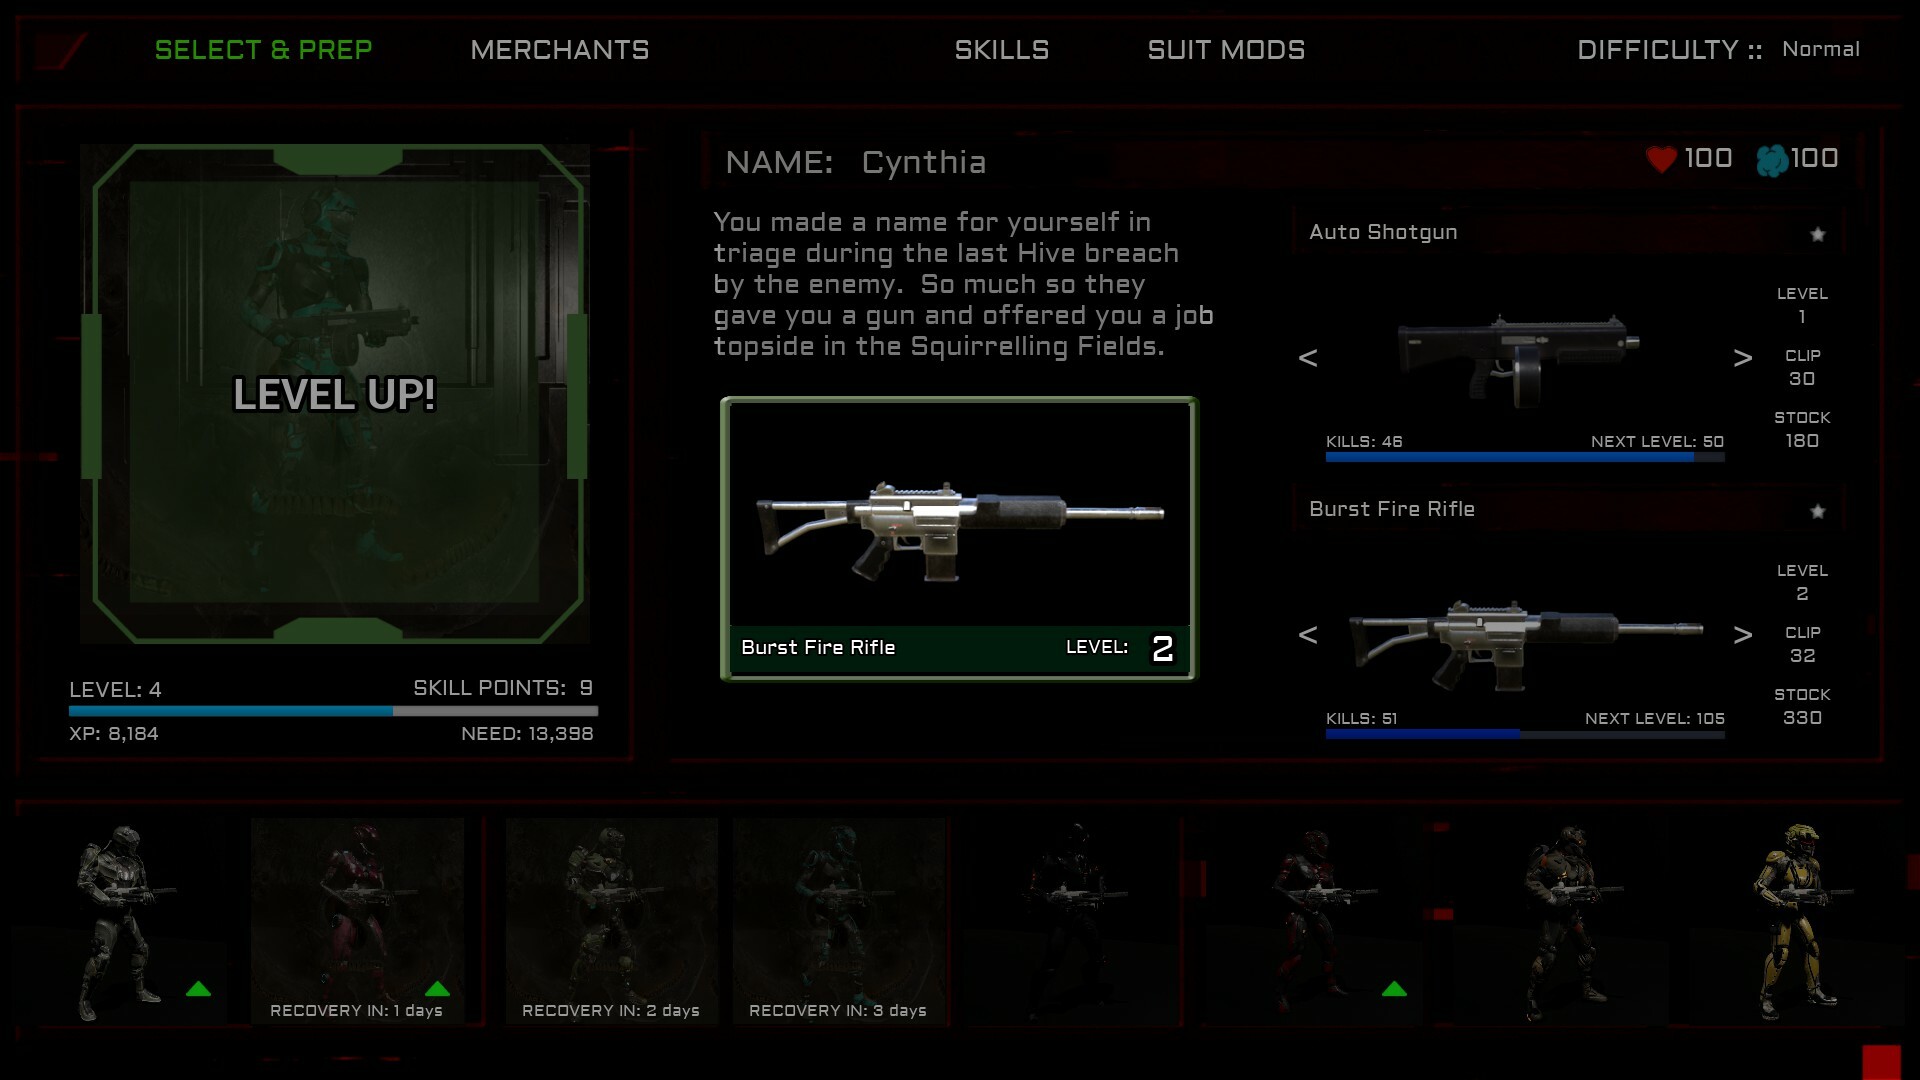Image resolution: width=1920 pixels, height=1080 pixels.
Task: Select the Select & Prep tab
Action: [x=264, y=50]
